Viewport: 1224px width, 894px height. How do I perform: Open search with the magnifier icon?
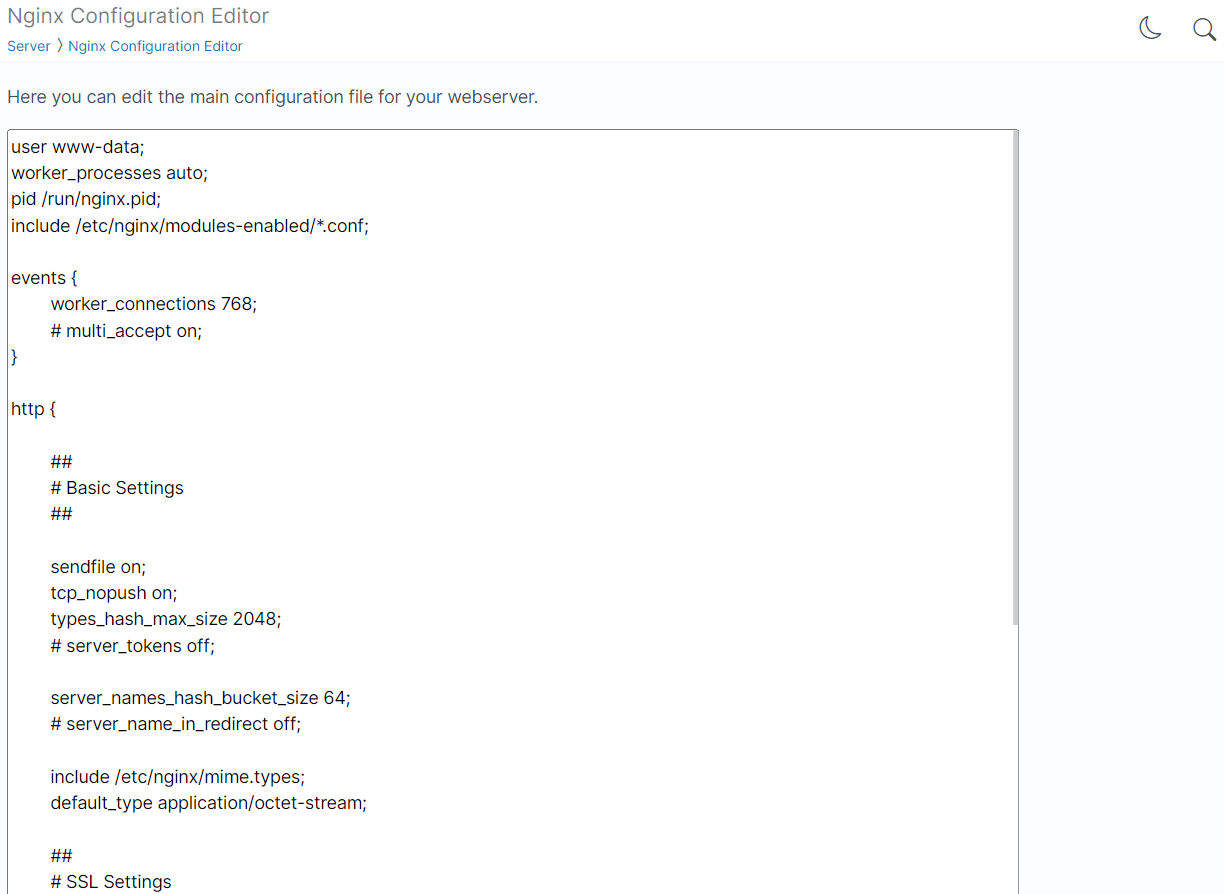pos(1205,29)
